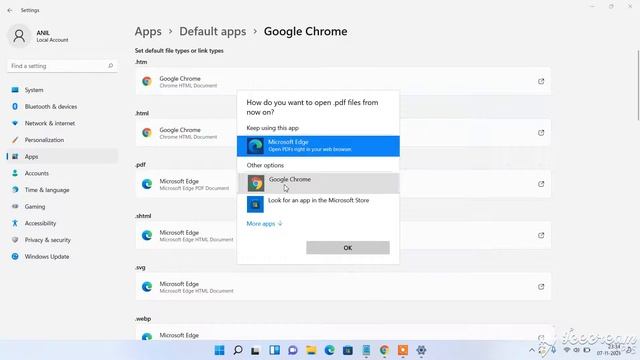
Task: Click Edge icon in the .pdf row
Action: [147, 184]
